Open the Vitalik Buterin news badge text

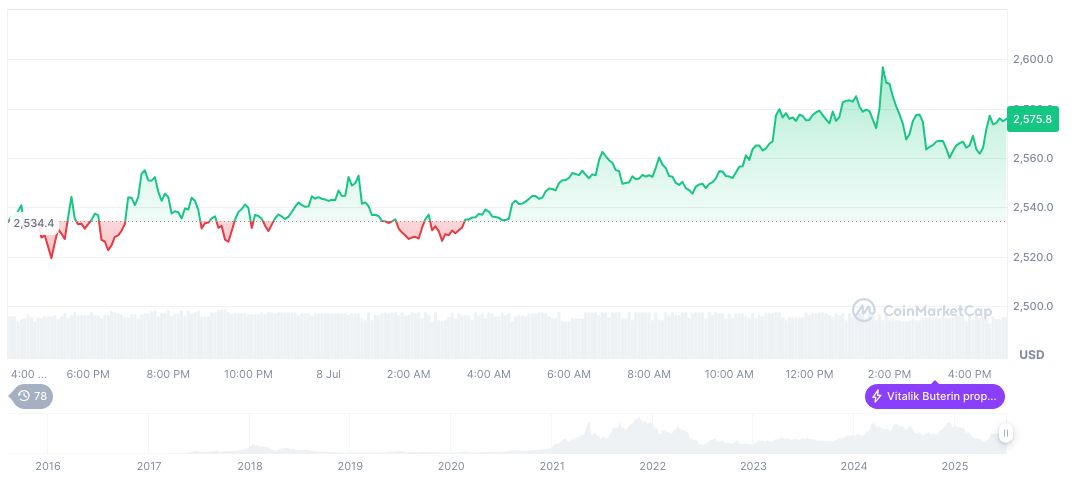click(x=942, y=396)
